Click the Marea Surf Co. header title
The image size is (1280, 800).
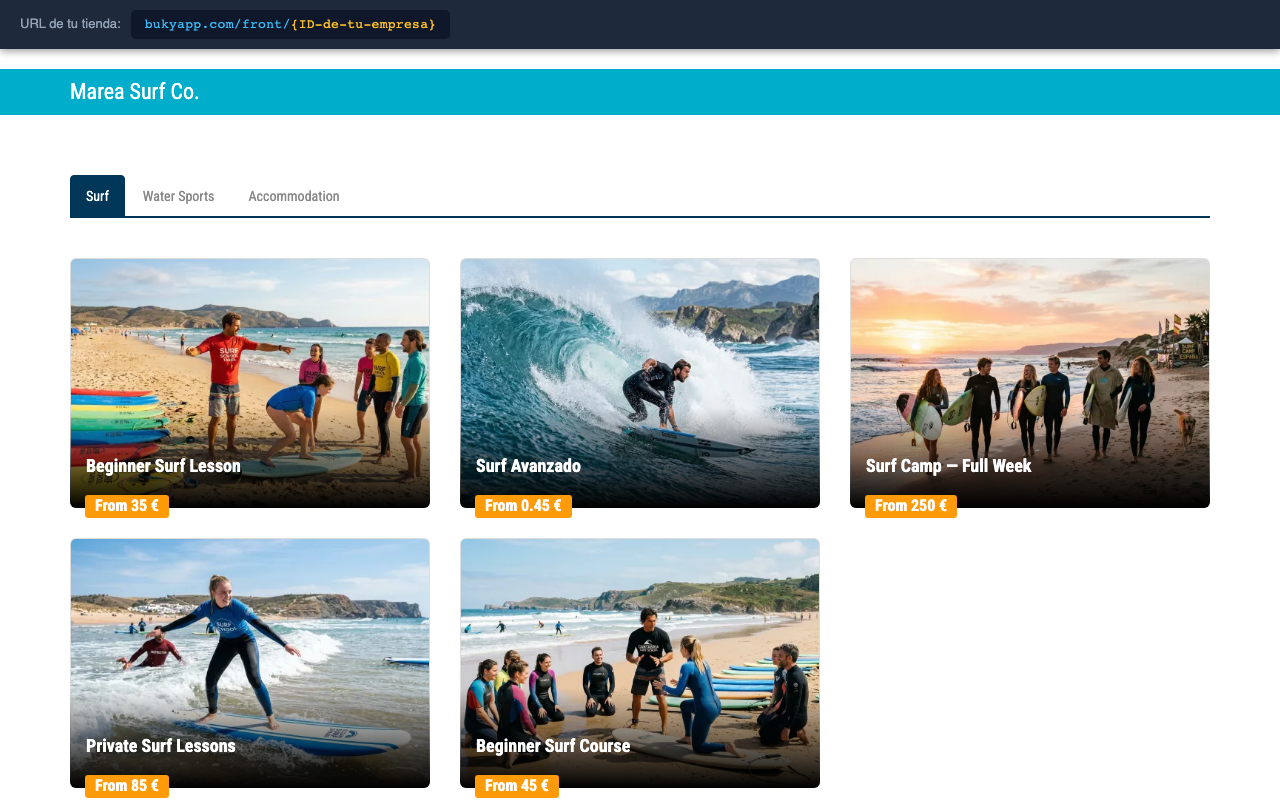point(135,92)
